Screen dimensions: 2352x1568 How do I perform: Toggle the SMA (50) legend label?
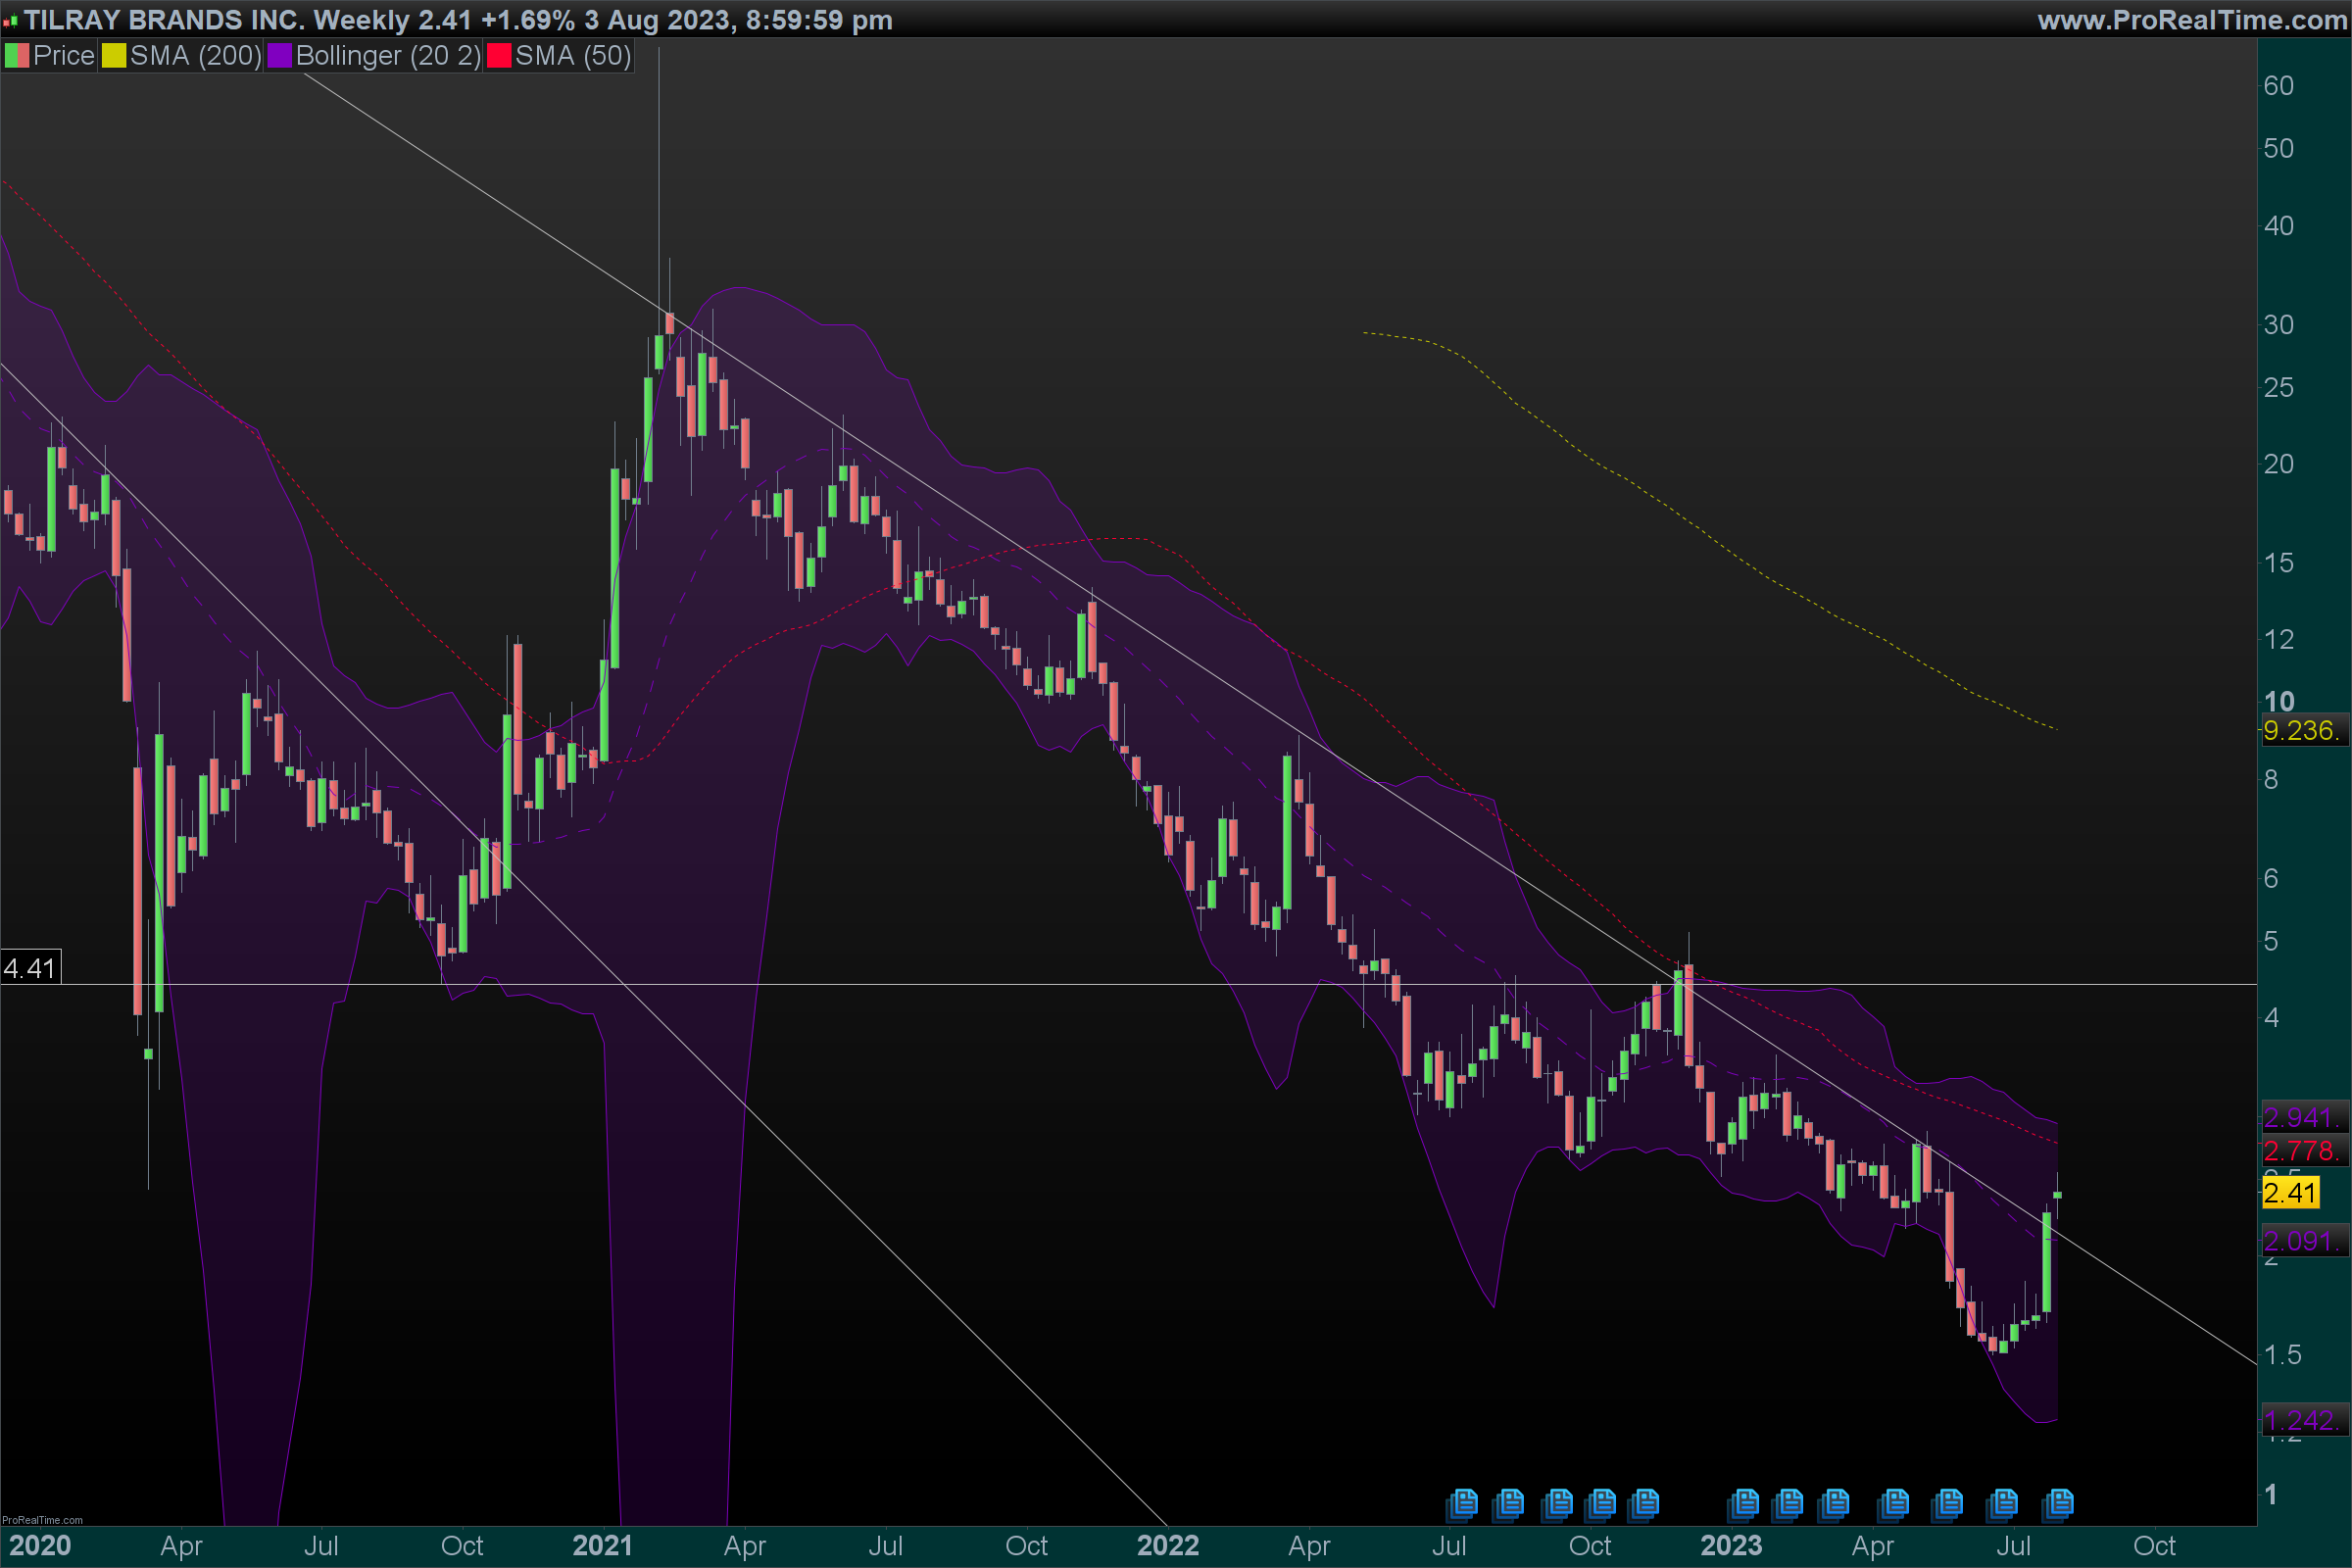[x=573, y=56]
